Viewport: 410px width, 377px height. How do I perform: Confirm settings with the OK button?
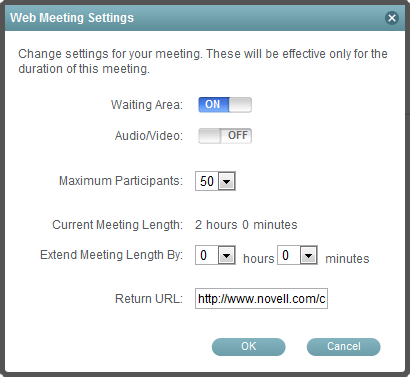click(249, 347)
